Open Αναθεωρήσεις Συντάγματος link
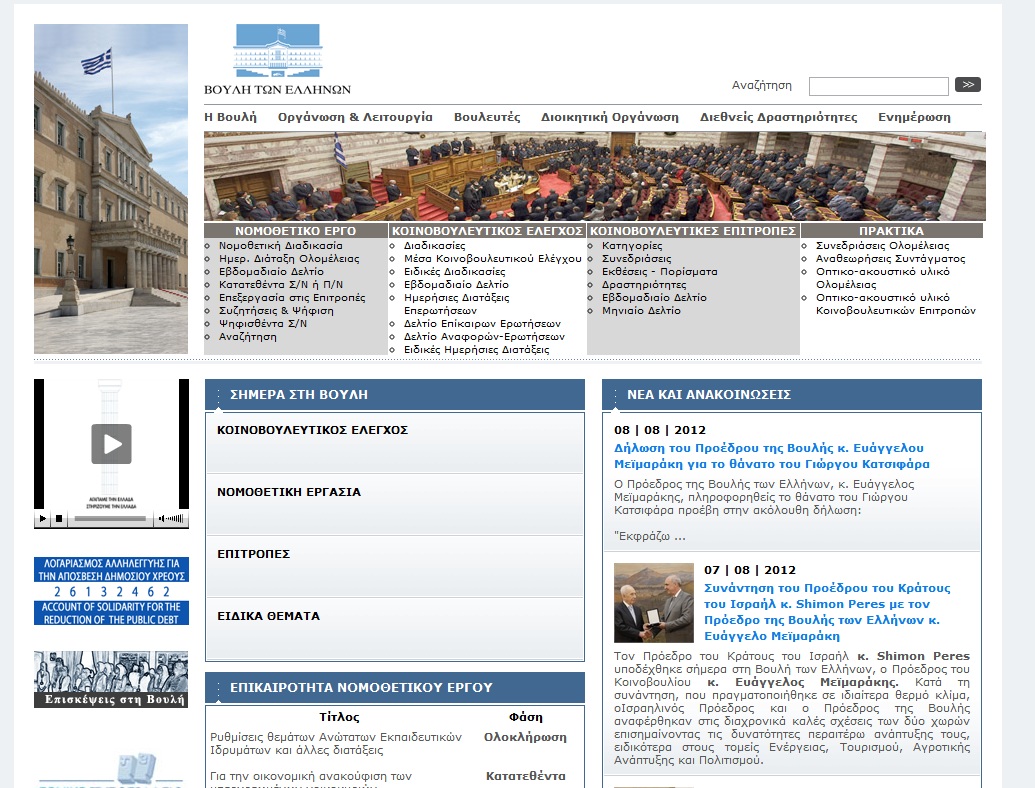1035x788 pixels. pos(890,259)
